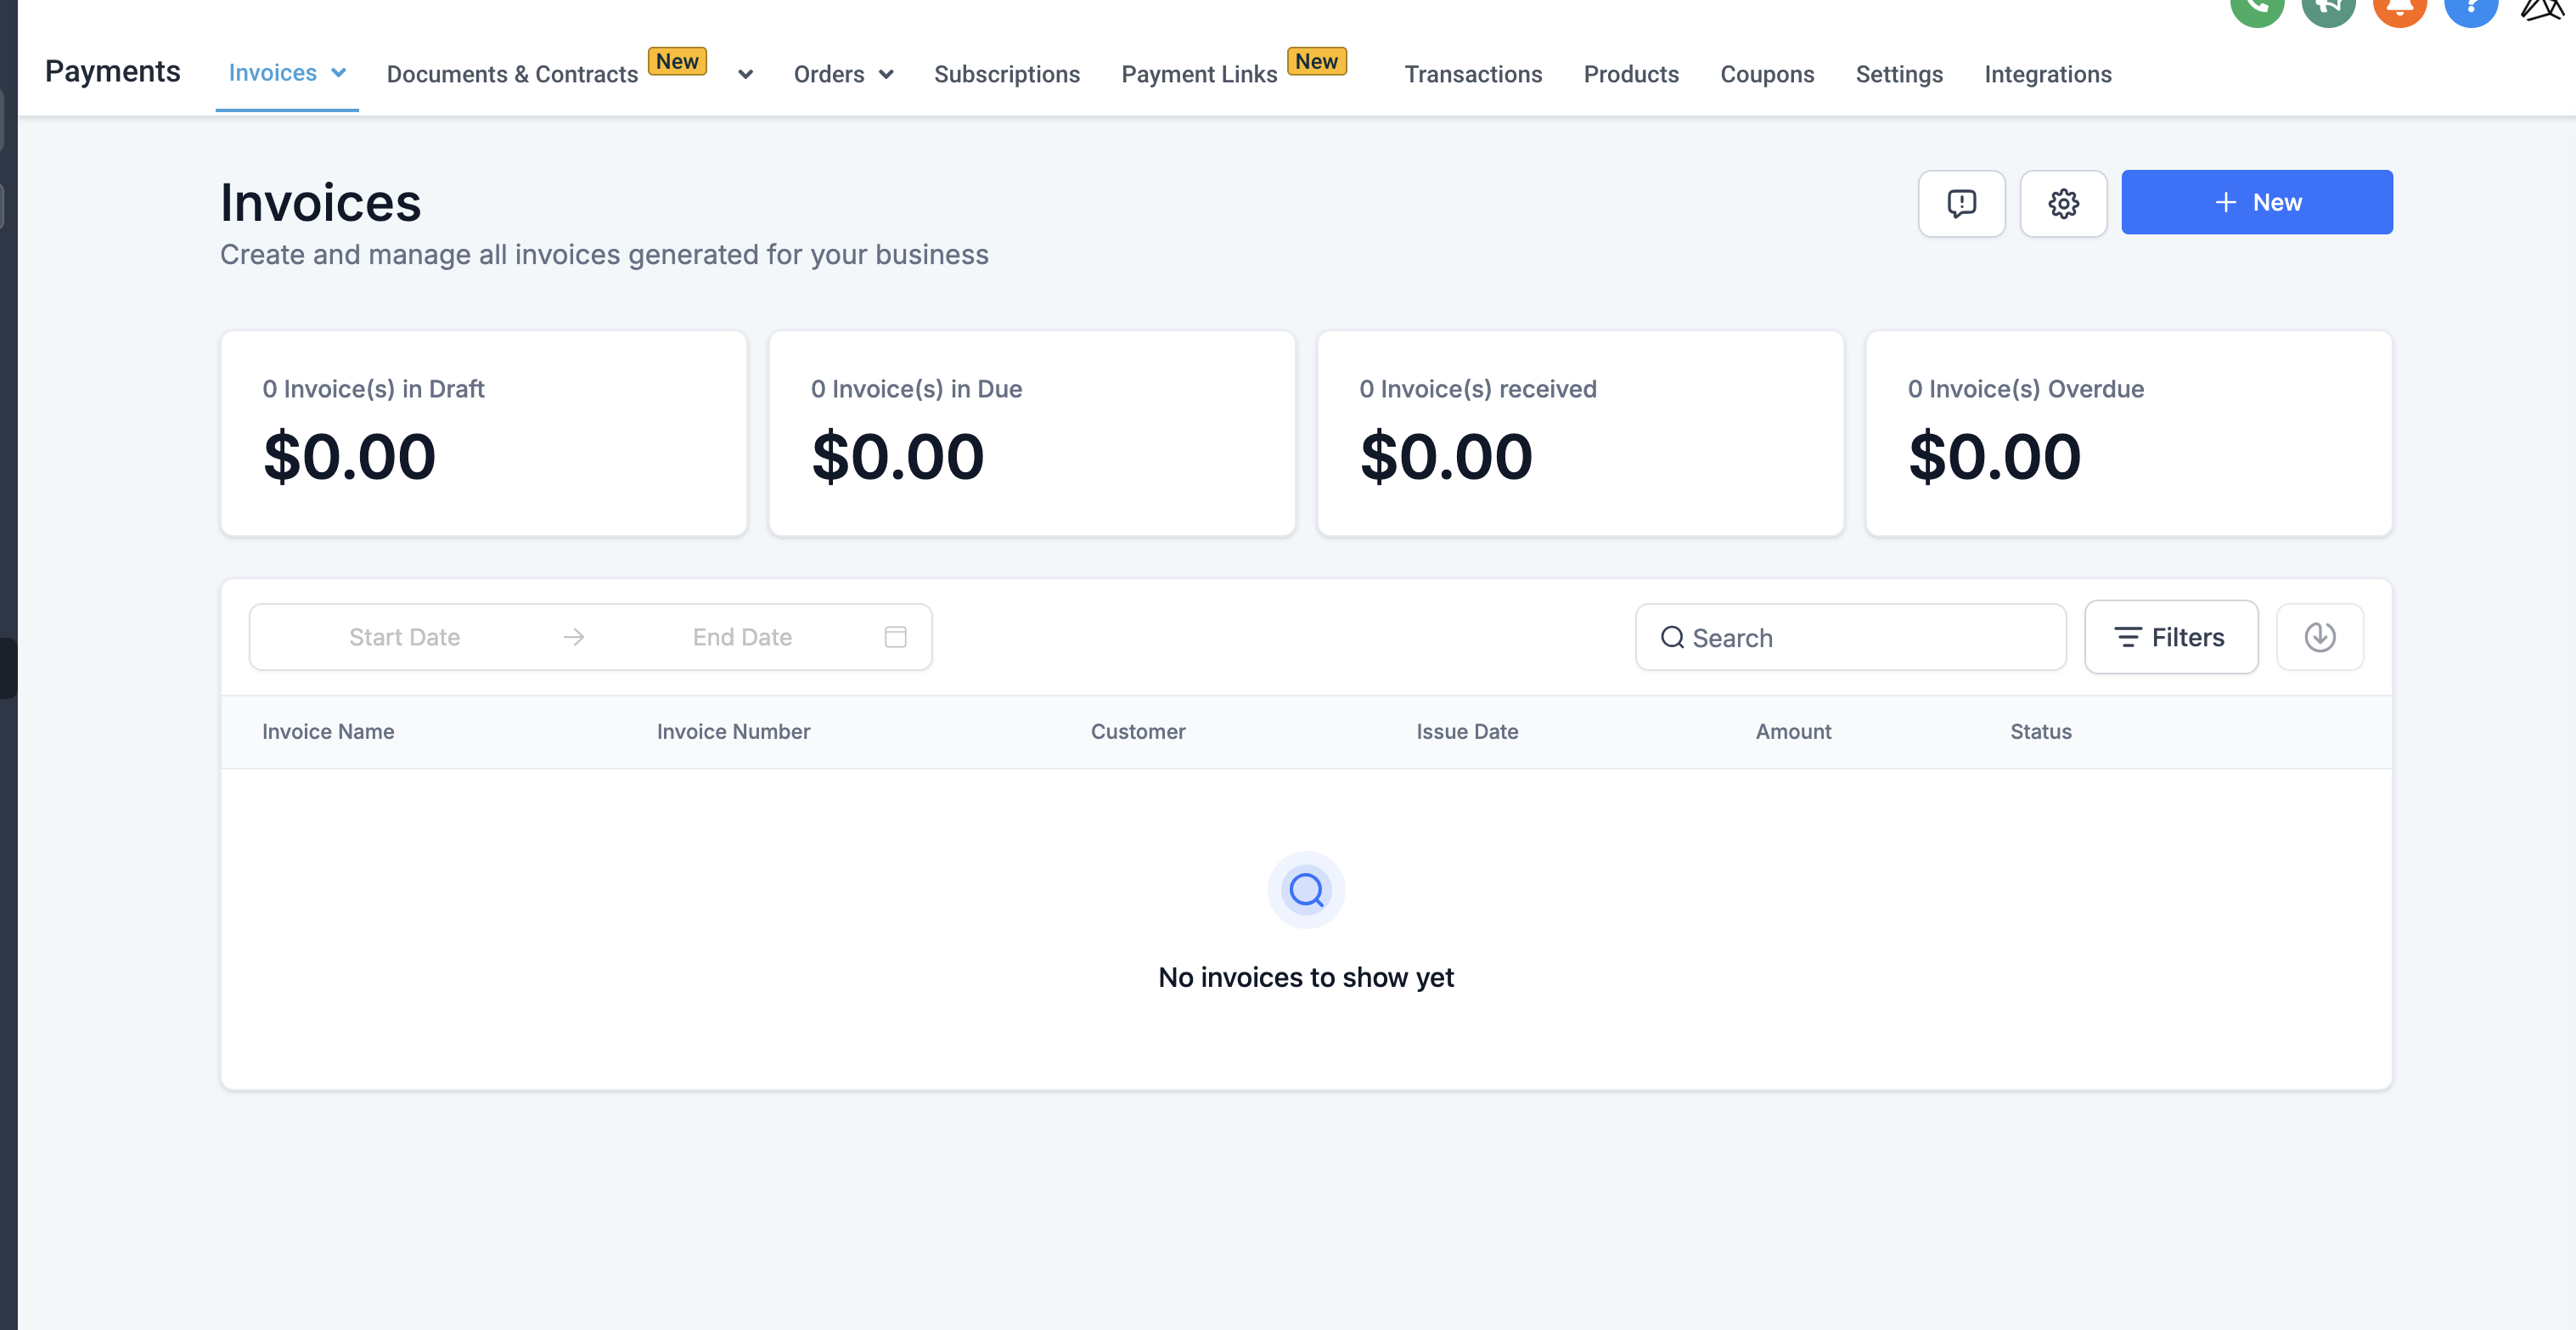Click the blue help question mark icon
2576x1330 pixels.
click(x=2470, y=9)
